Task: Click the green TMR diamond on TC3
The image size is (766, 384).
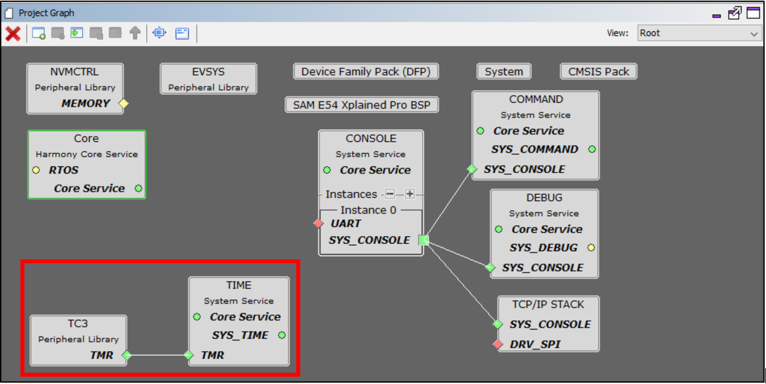Action: point(127,355)
